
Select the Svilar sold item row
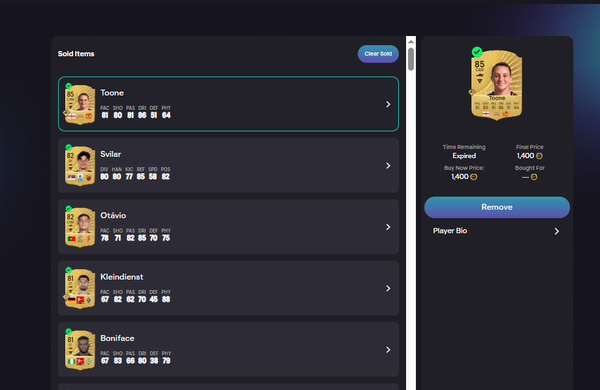tap(228, 166)
